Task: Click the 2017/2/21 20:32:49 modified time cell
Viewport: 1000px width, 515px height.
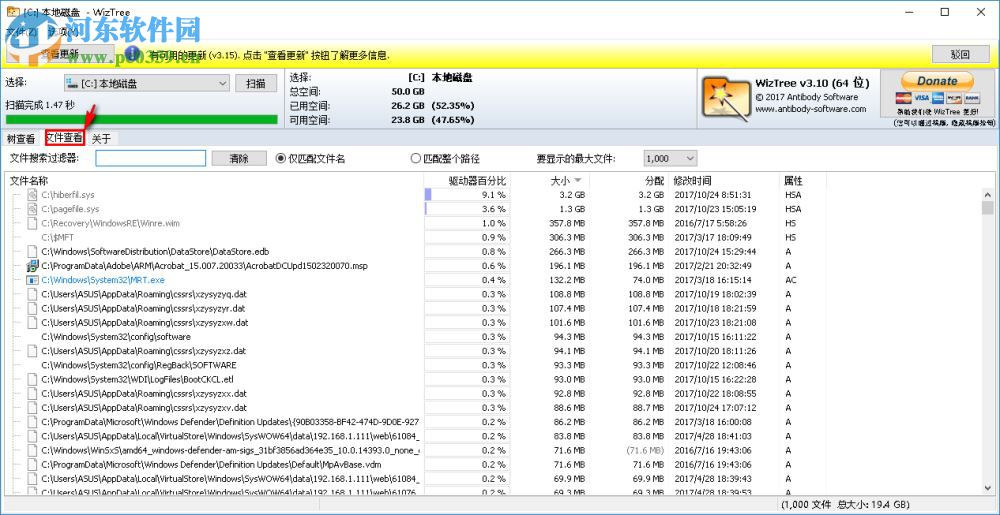Action: pyautogui.click(x=713, y=266)
